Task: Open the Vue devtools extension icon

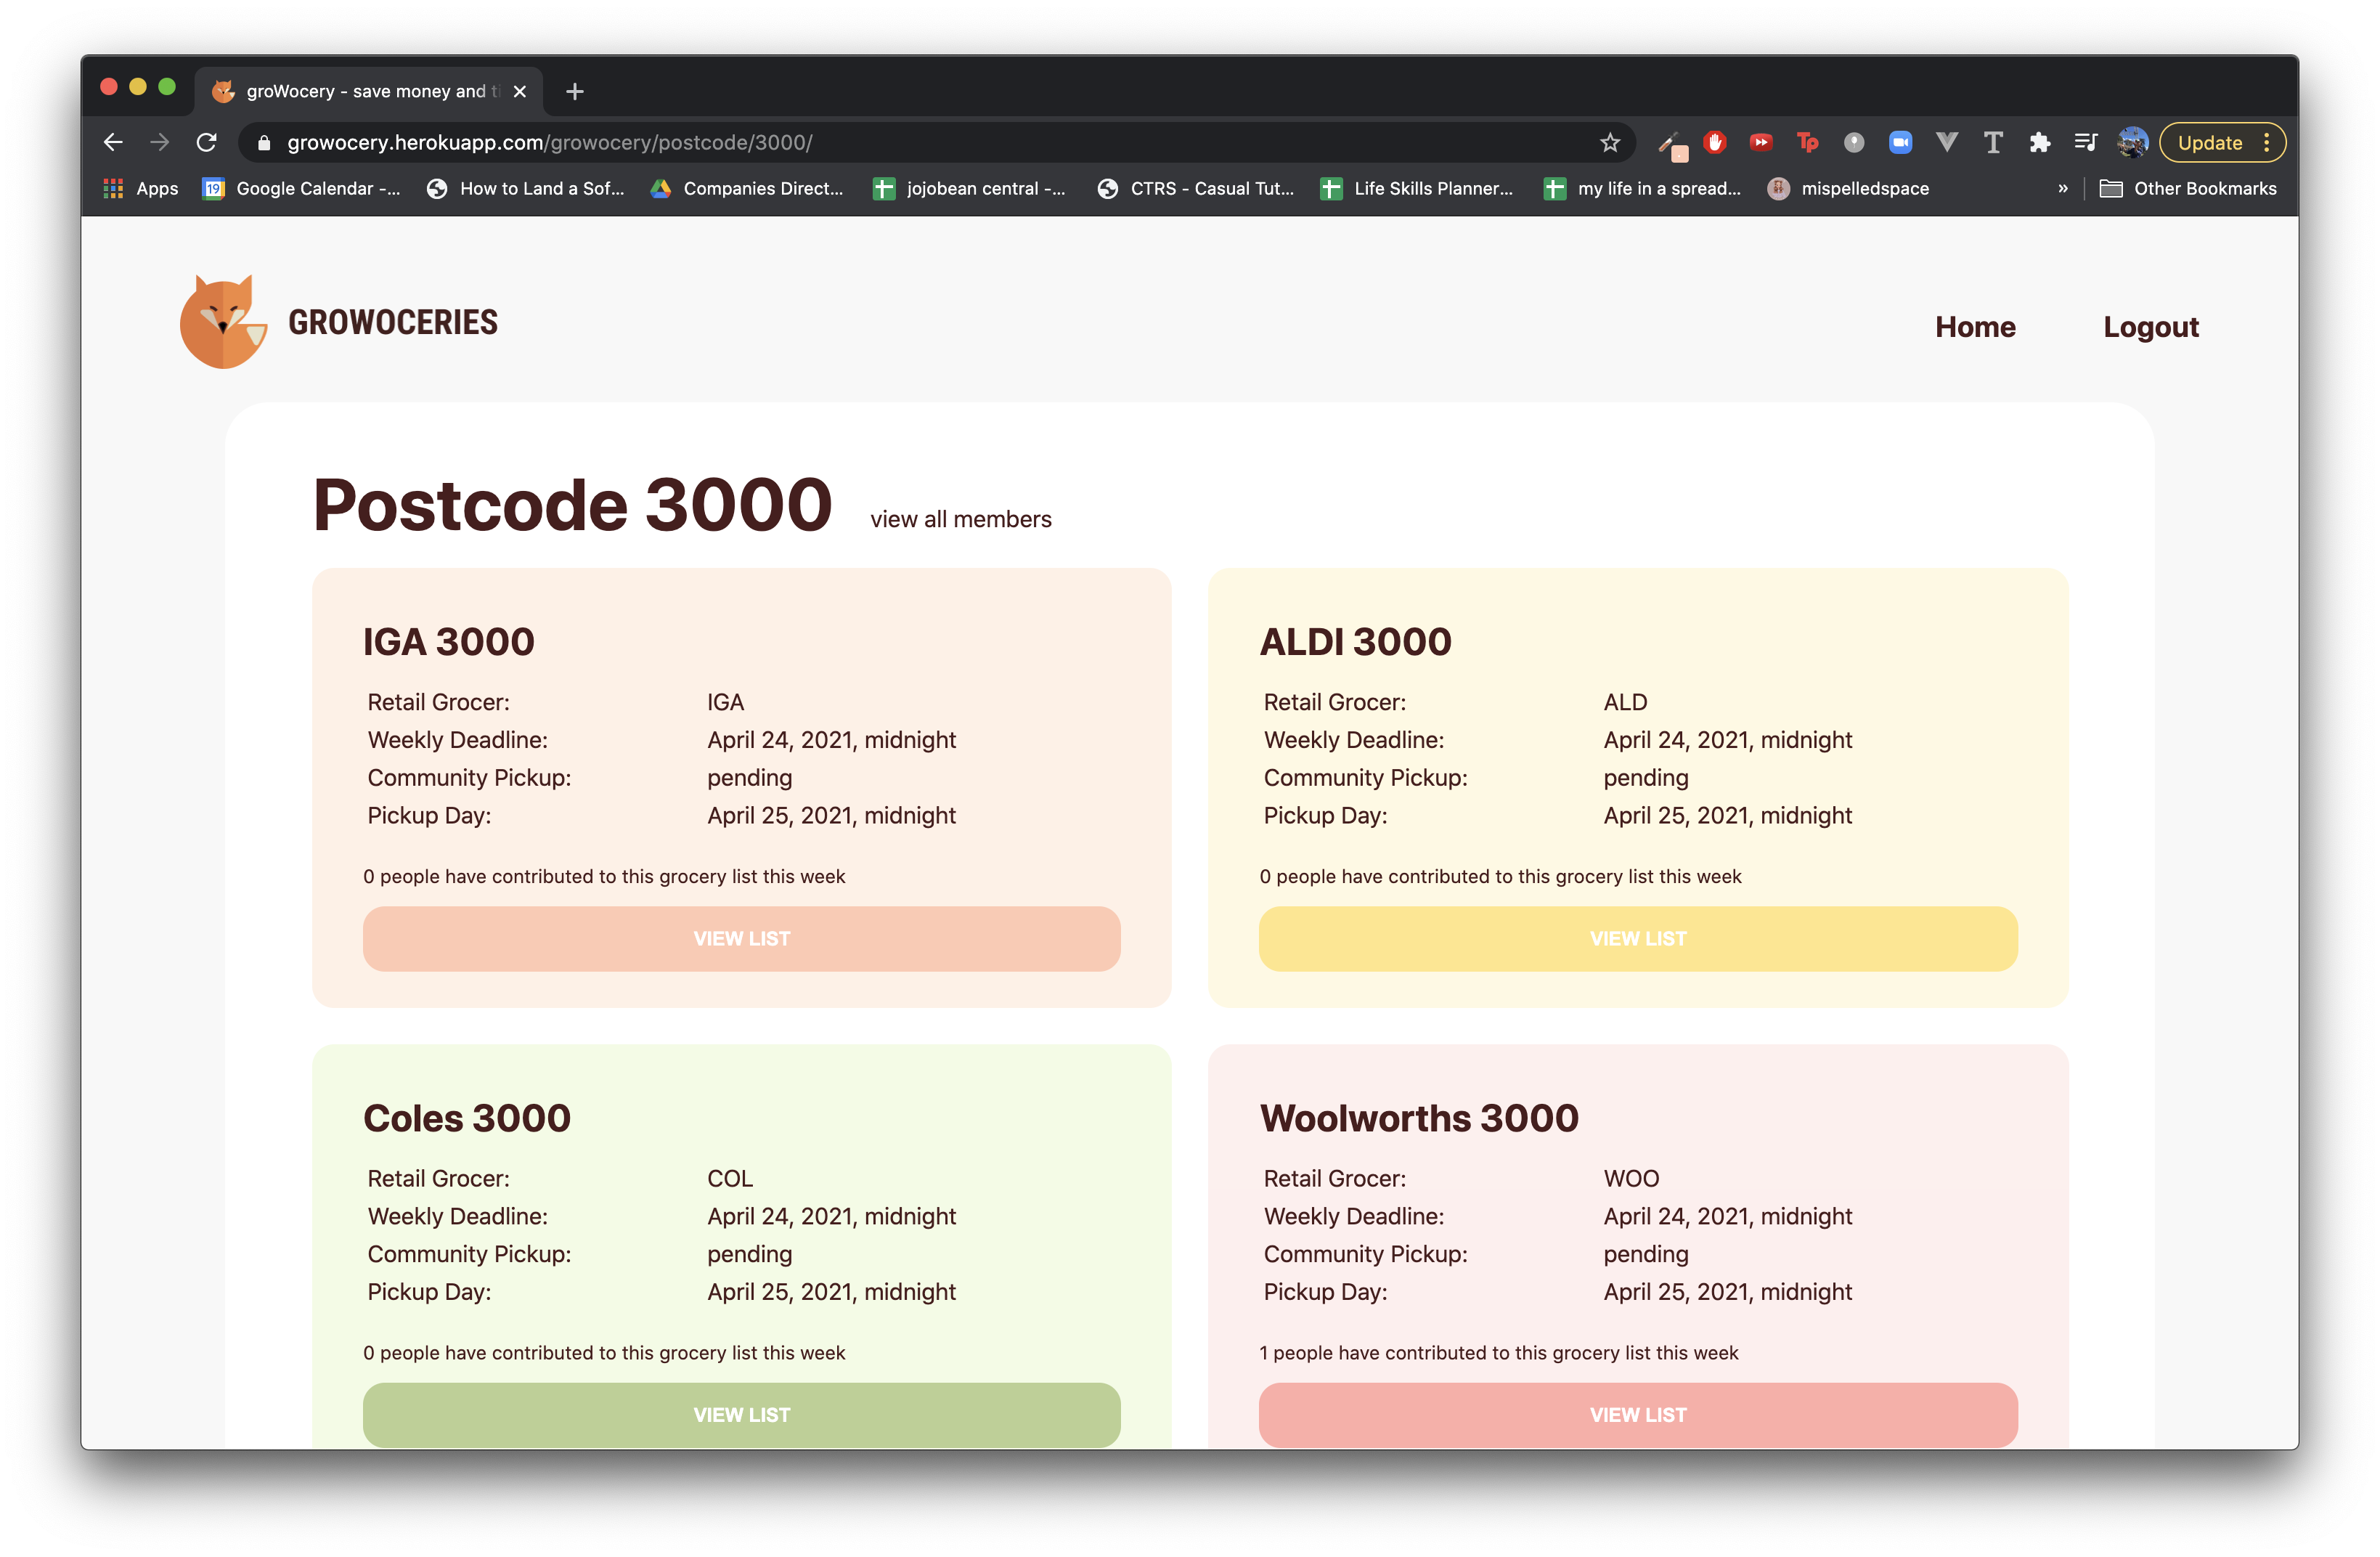Action: (x=1946, y=143)
